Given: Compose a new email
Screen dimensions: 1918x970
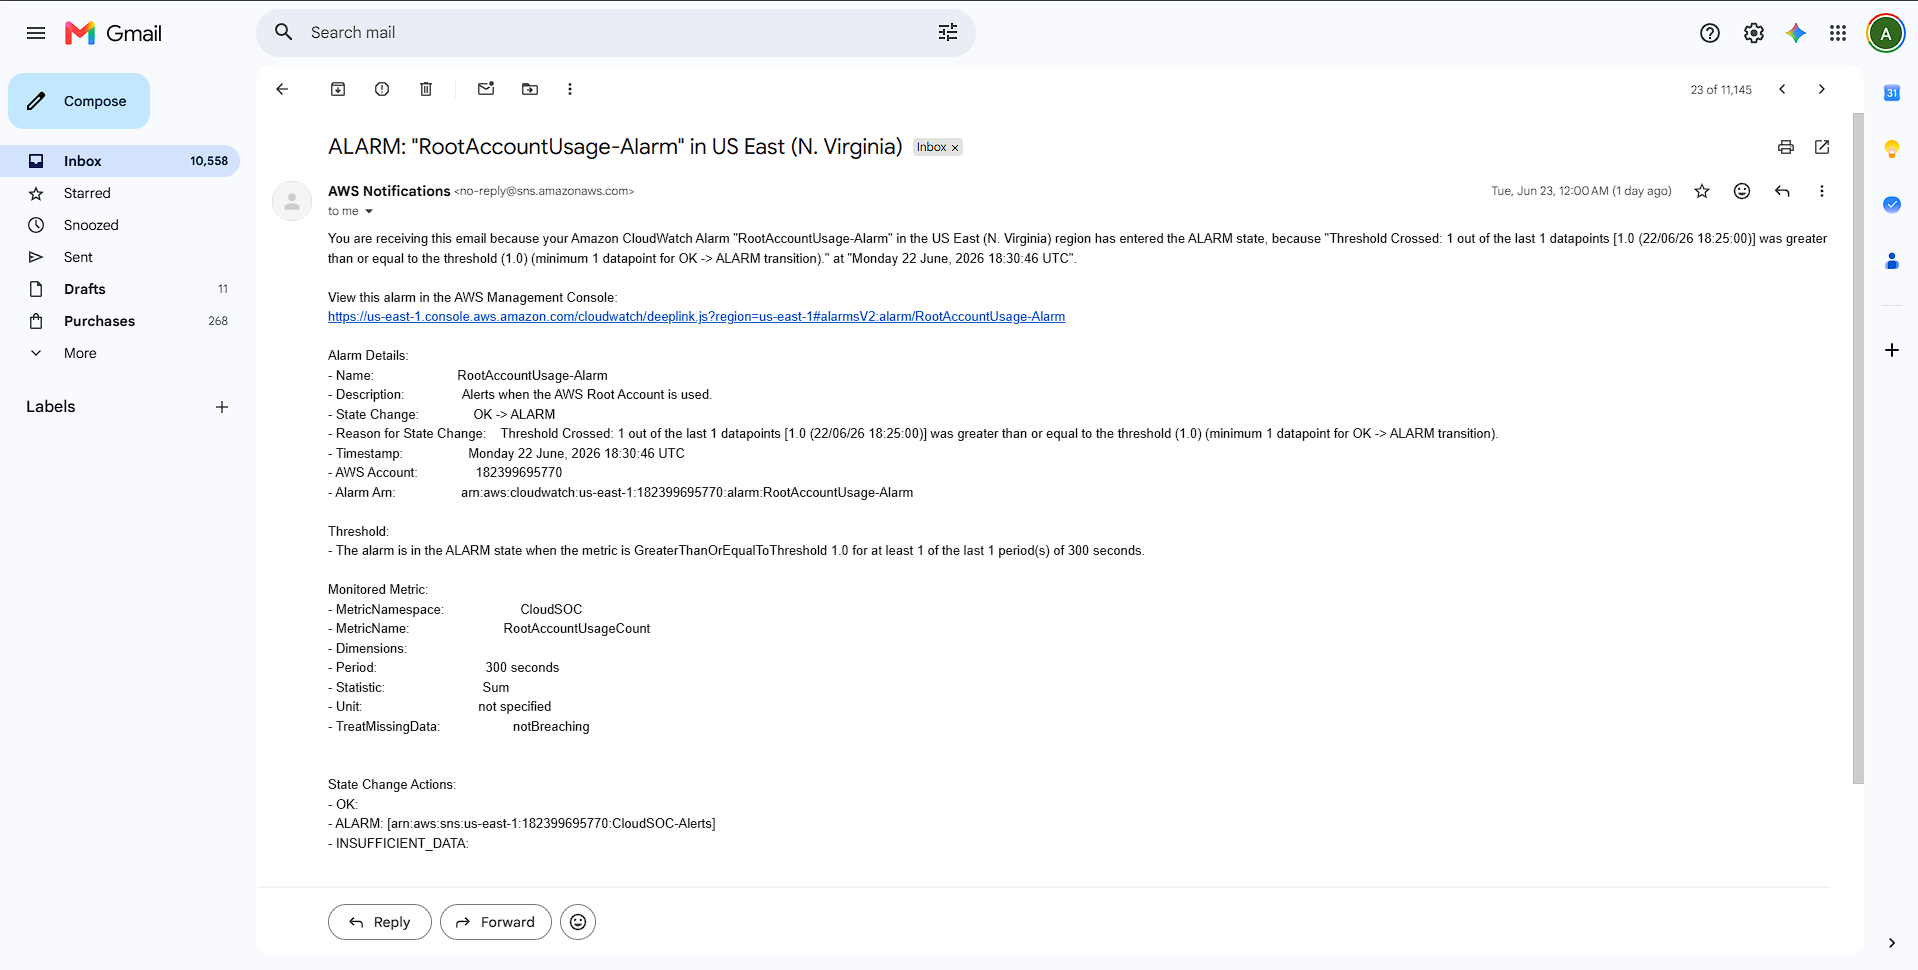Looking at the screenshot, I should tap(79, 101).
